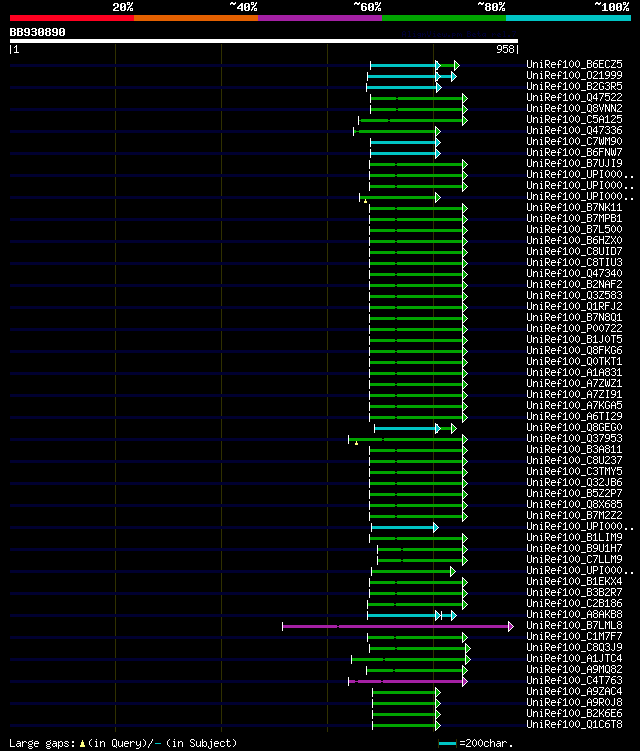Viewport: 640px width, 751px height.
Task: Select the UniRef100_A7KGA5 label
Action: click(574, 406)
